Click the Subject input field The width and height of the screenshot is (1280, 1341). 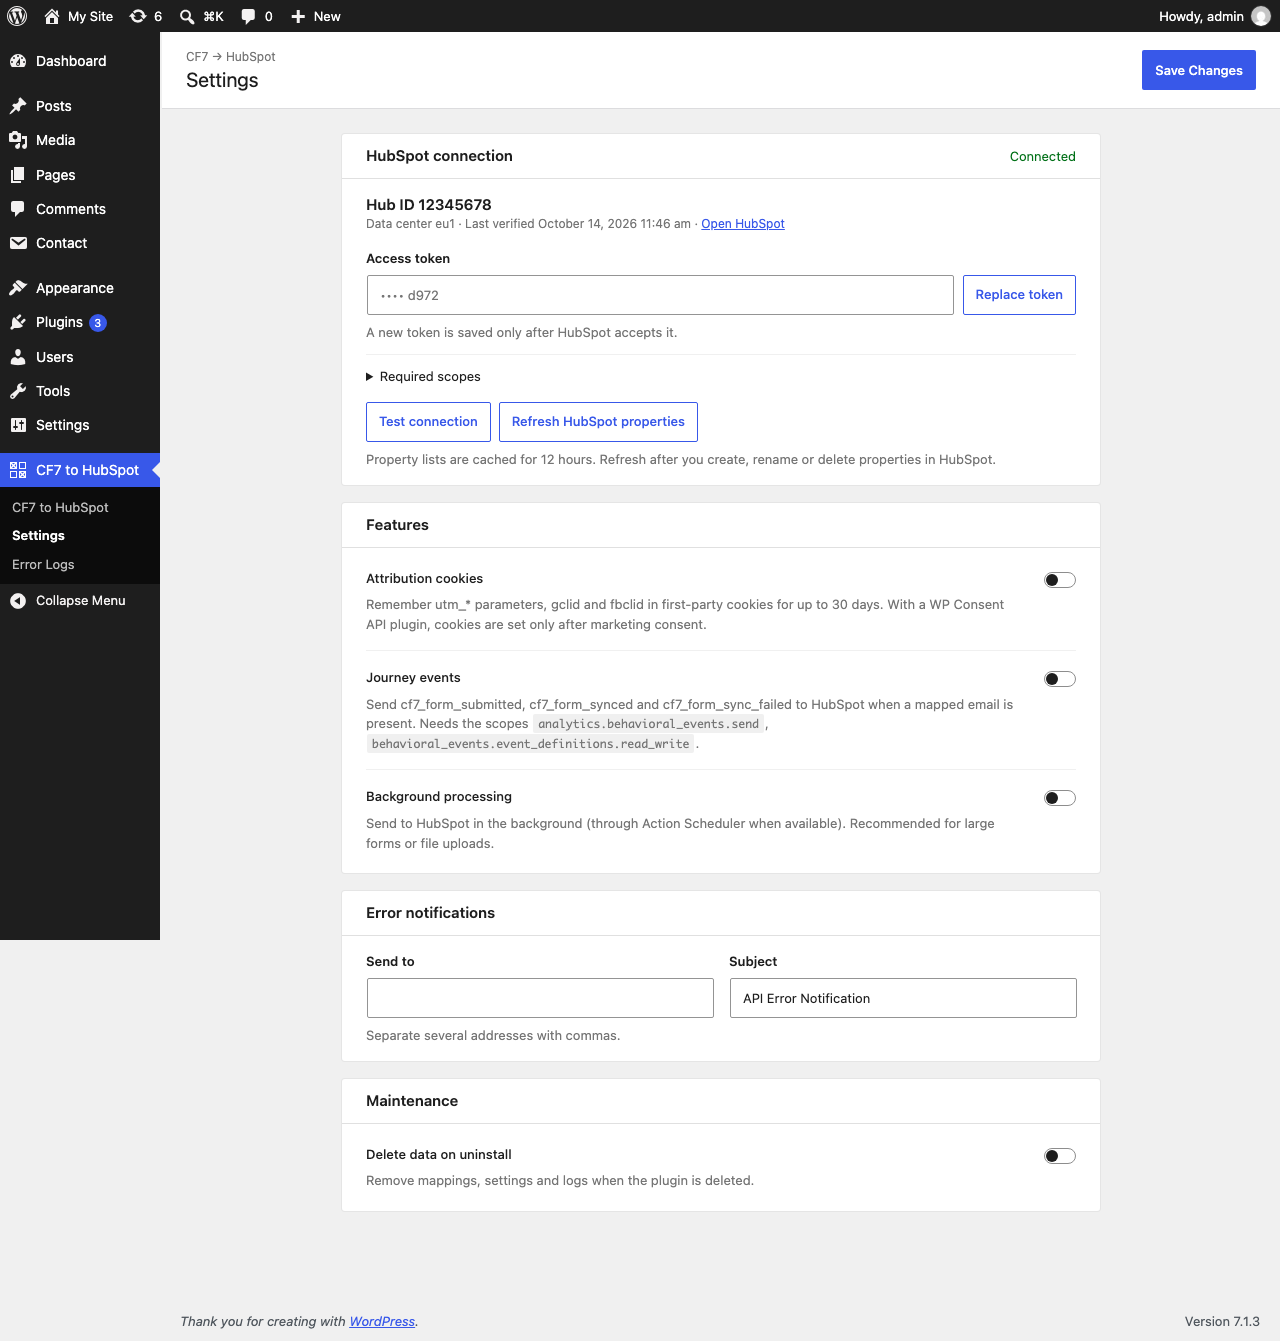click(x=903, y=998)
